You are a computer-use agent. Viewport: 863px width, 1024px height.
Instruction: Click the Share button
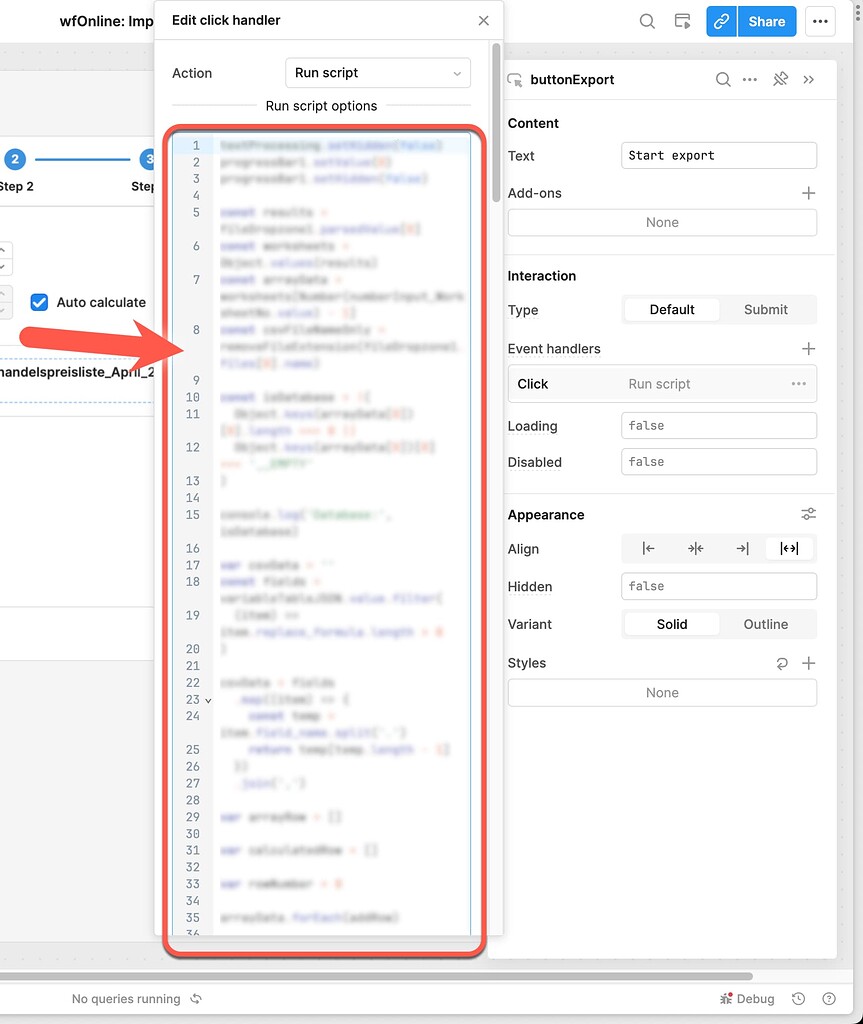[x=766, y=21]
